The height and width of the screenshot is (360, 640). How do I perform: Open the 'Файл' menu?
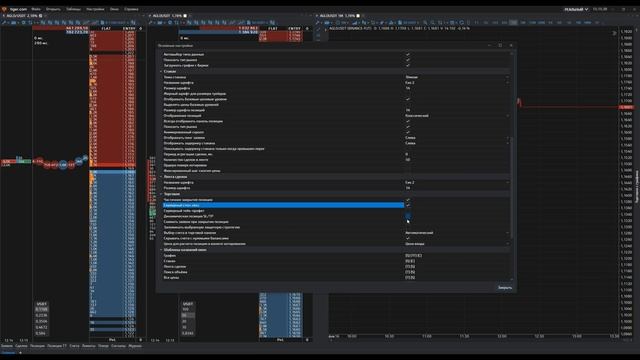(x=36, y=9)
